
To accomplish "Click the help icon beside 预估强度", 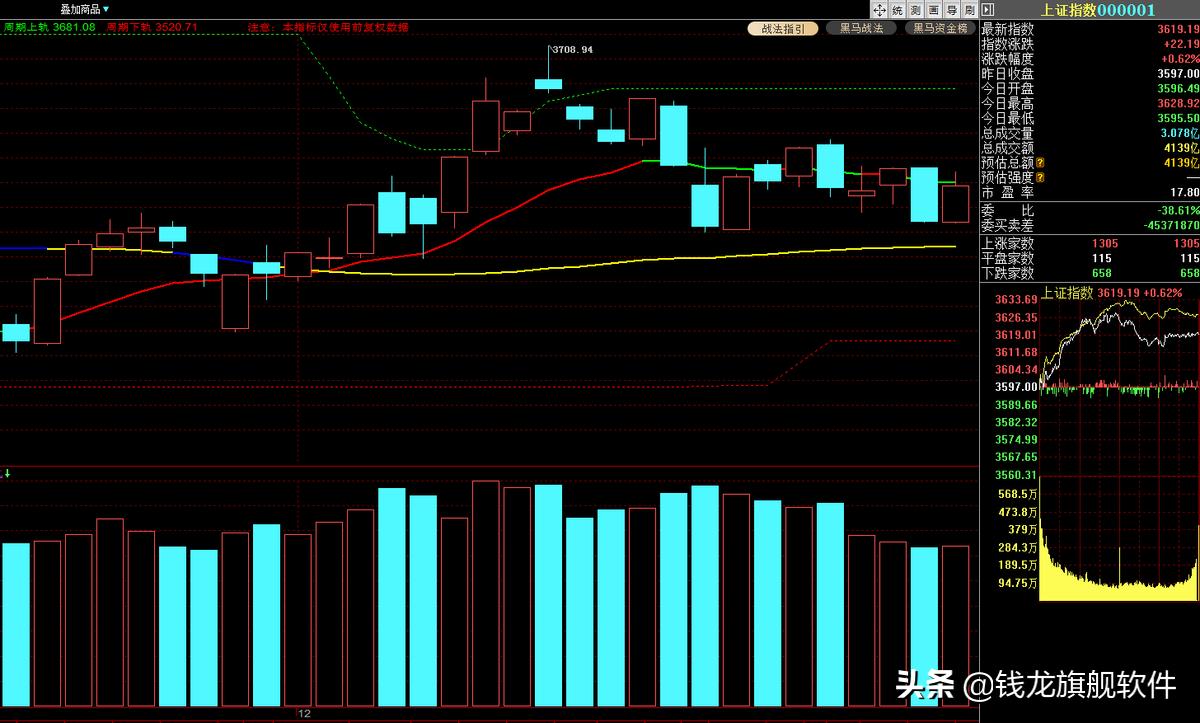I will [x=1040, y=177].
